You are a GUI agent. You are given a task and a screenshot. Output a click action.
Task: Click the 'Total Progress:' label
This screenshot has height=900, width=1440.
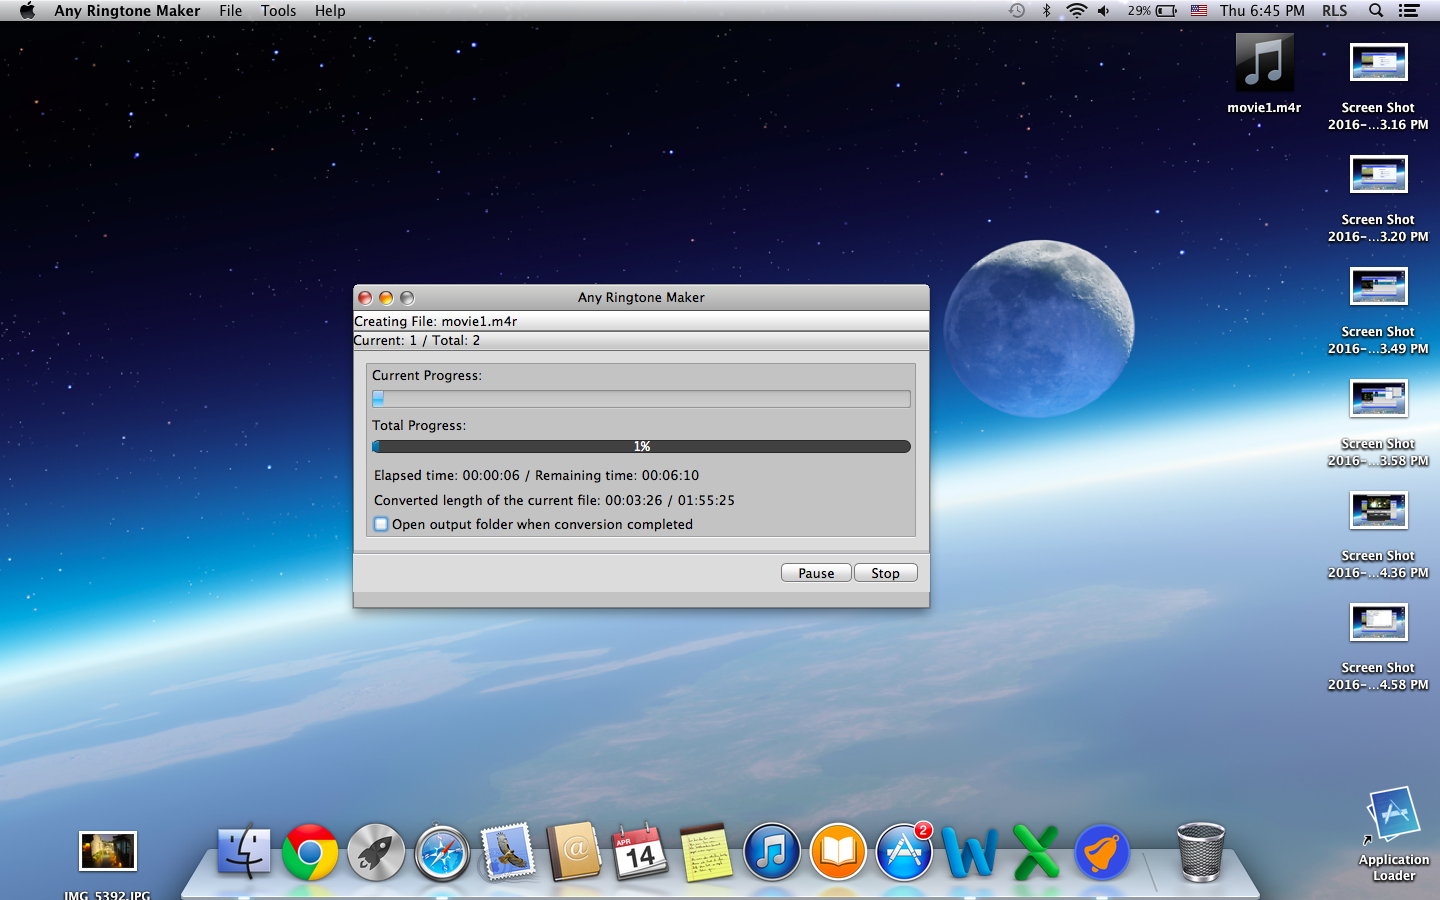pos(419,425)
